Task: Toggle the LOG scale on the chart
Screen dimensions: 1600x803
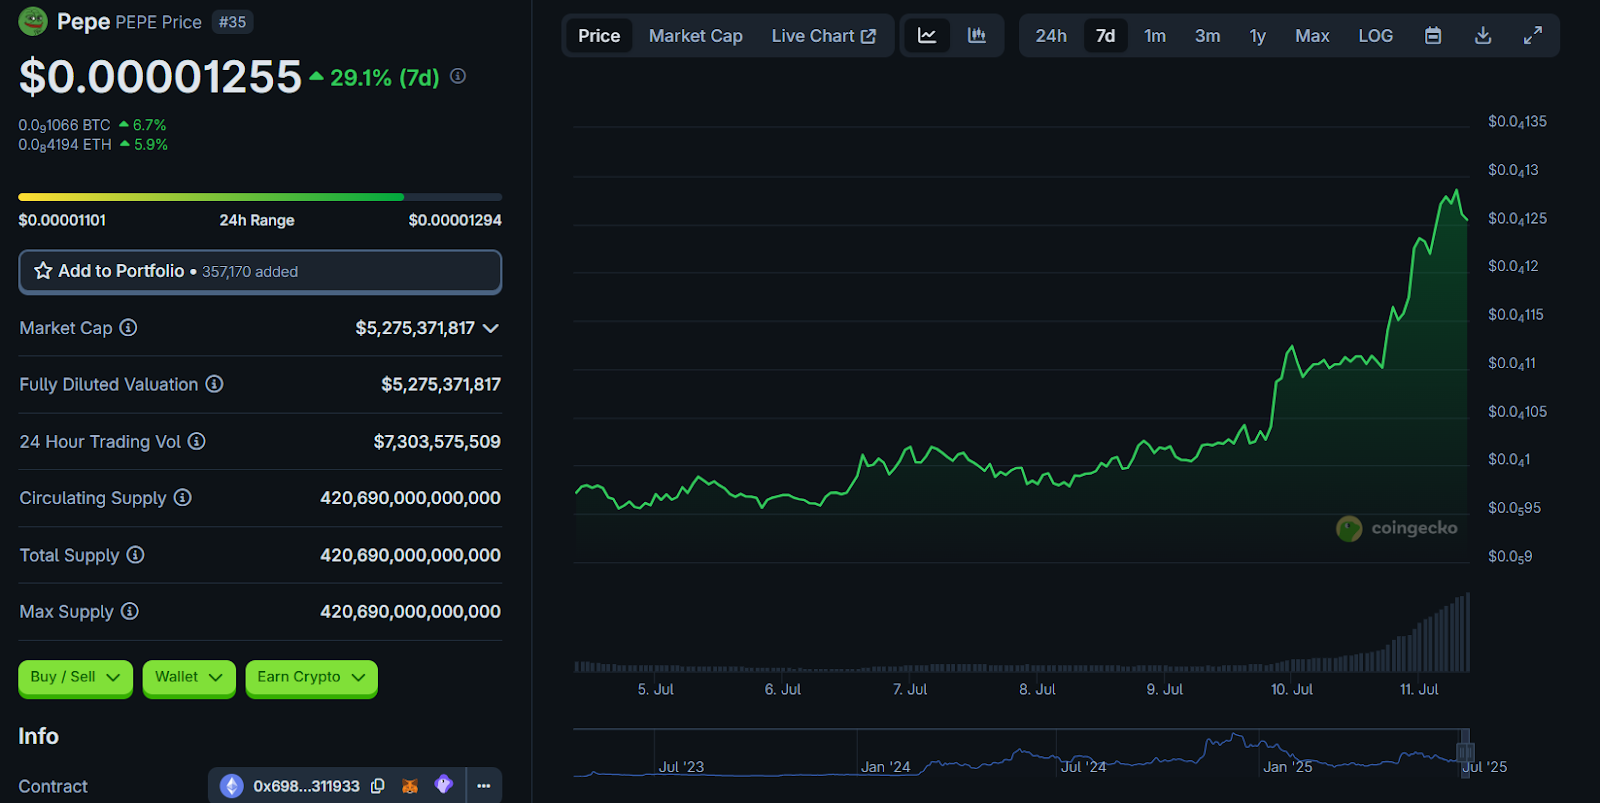Action: point(1375,36)
